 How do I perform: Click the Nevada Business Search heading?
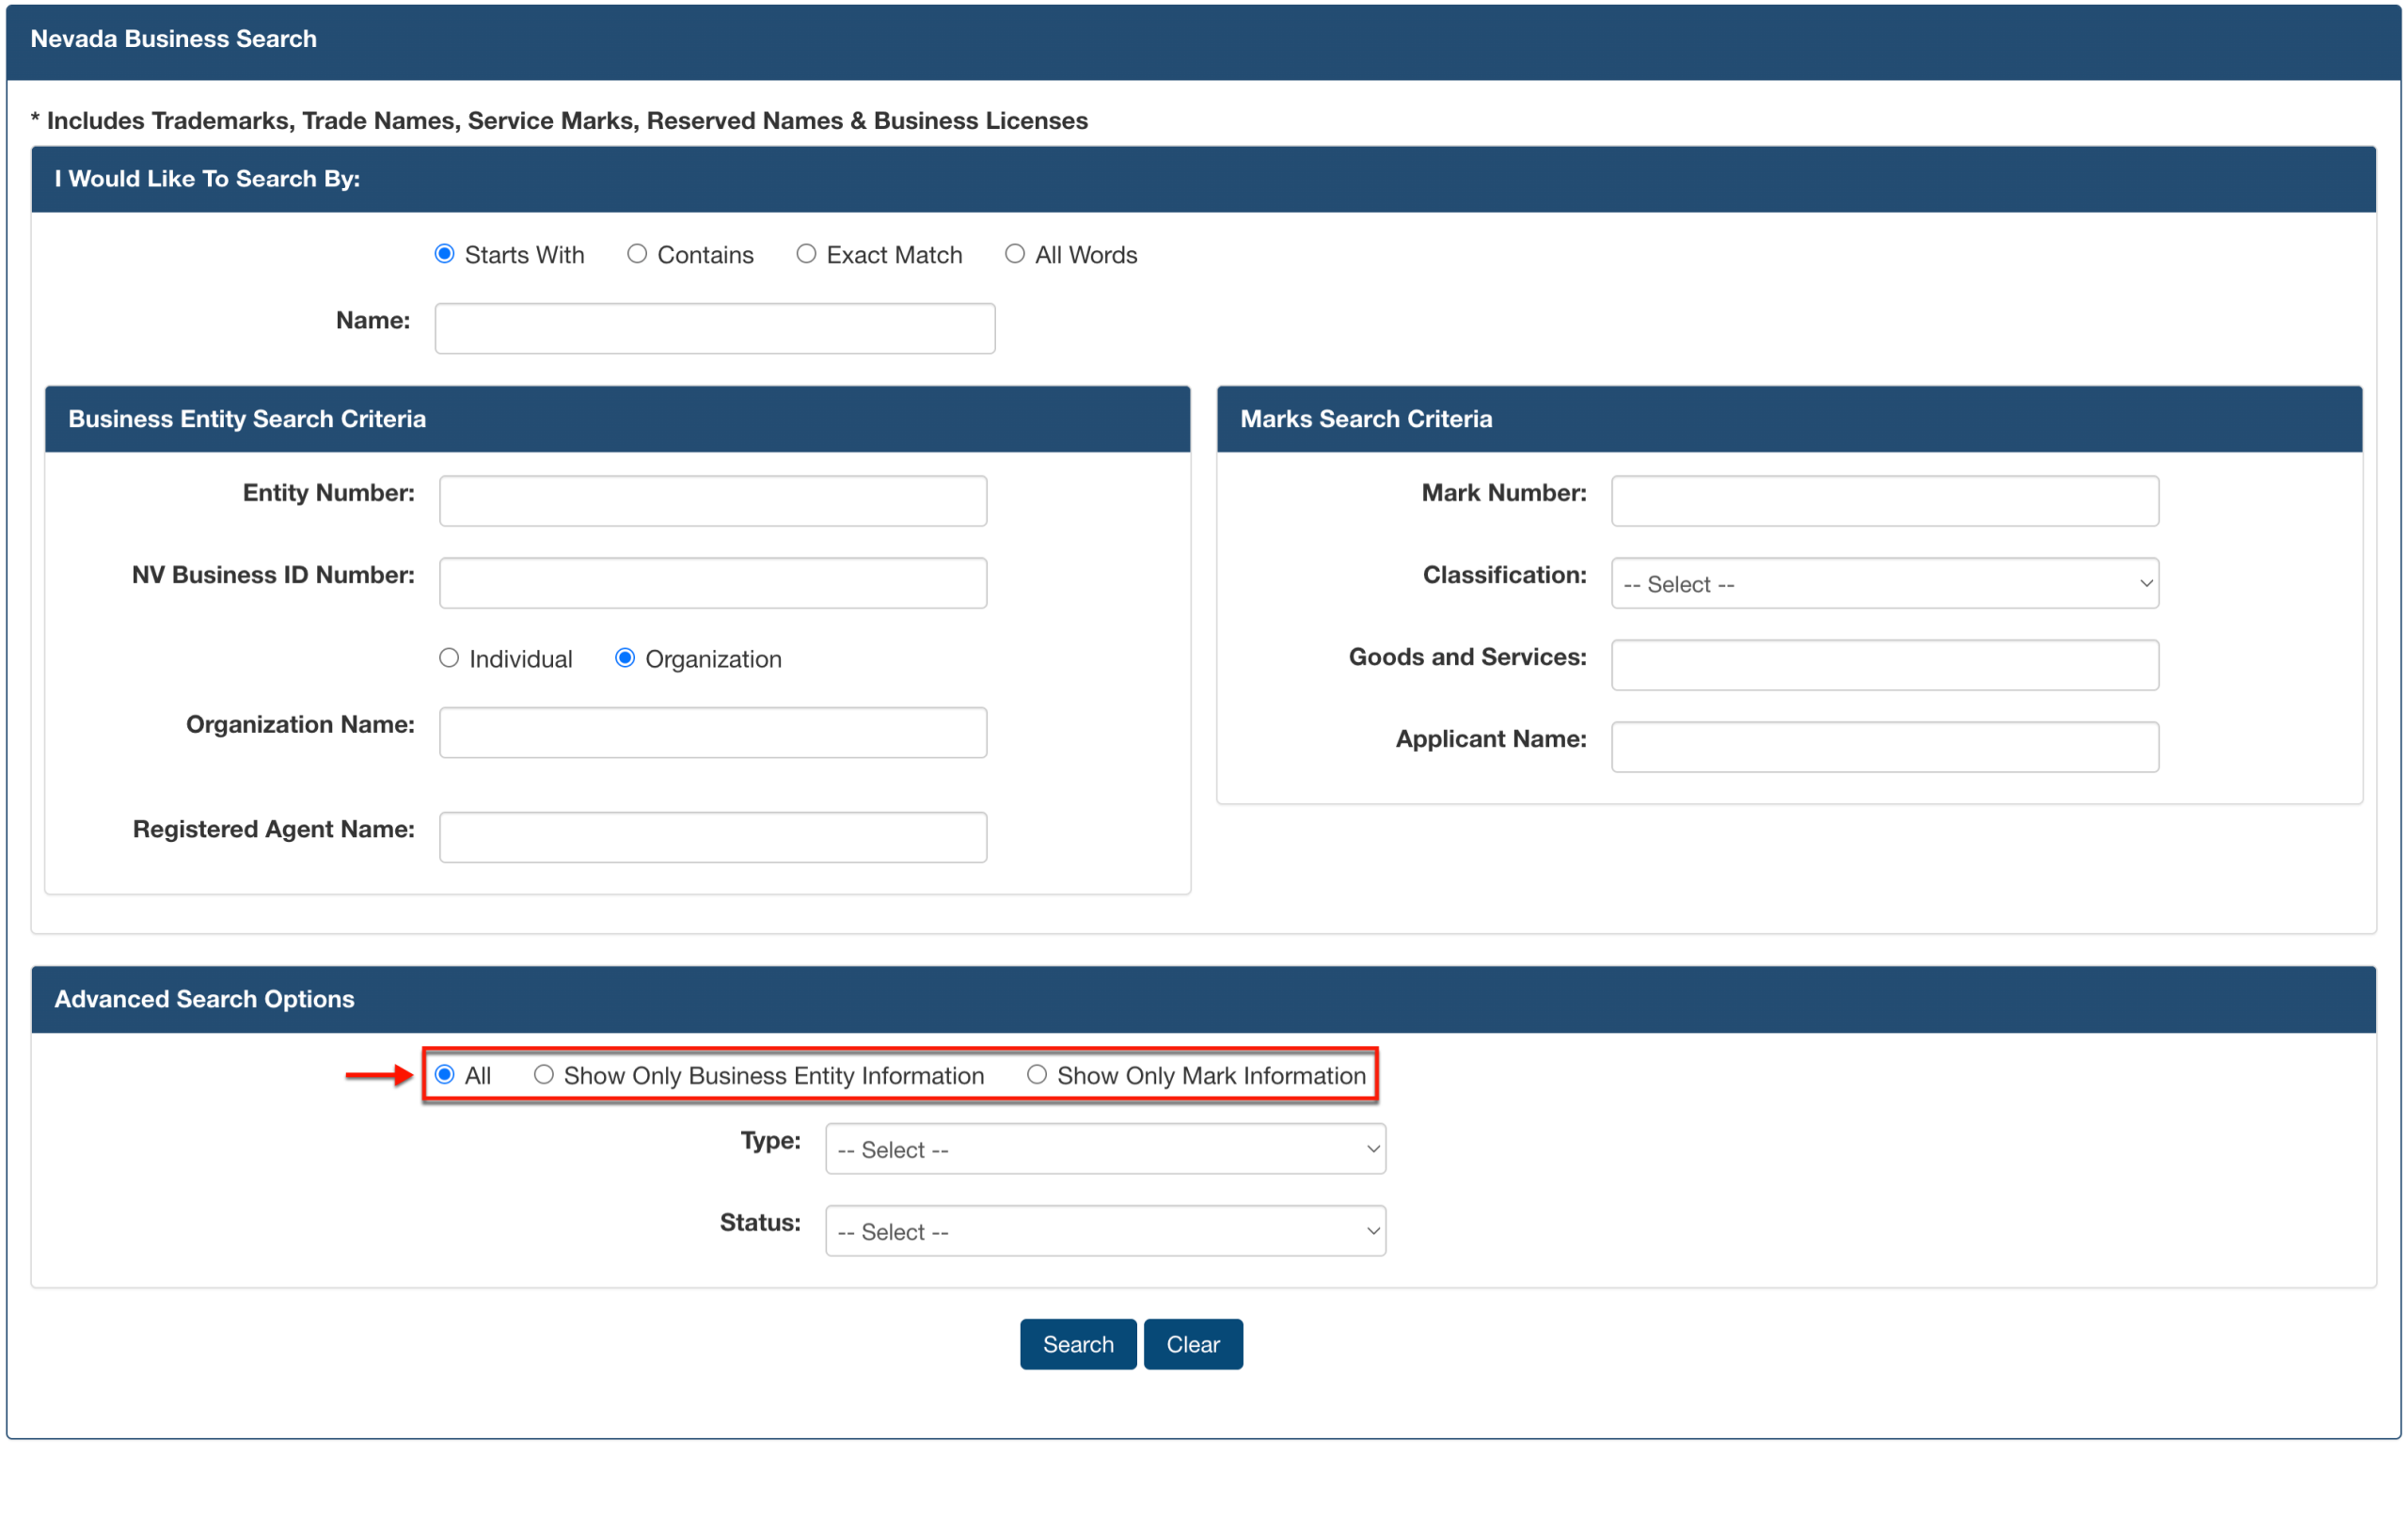174,39
